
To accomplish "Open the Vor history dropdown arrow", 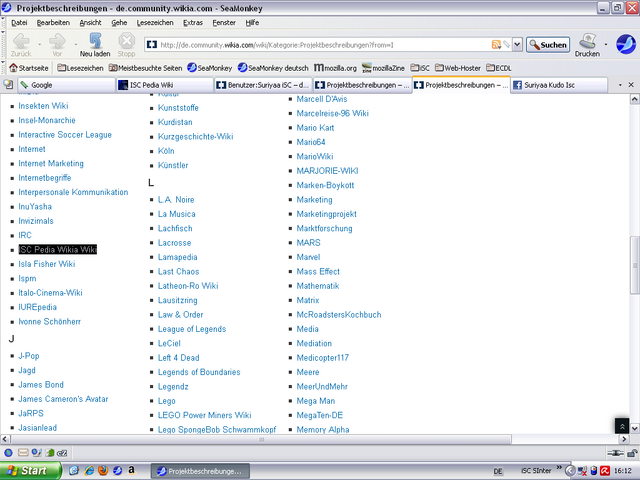I will click(76, 44).
